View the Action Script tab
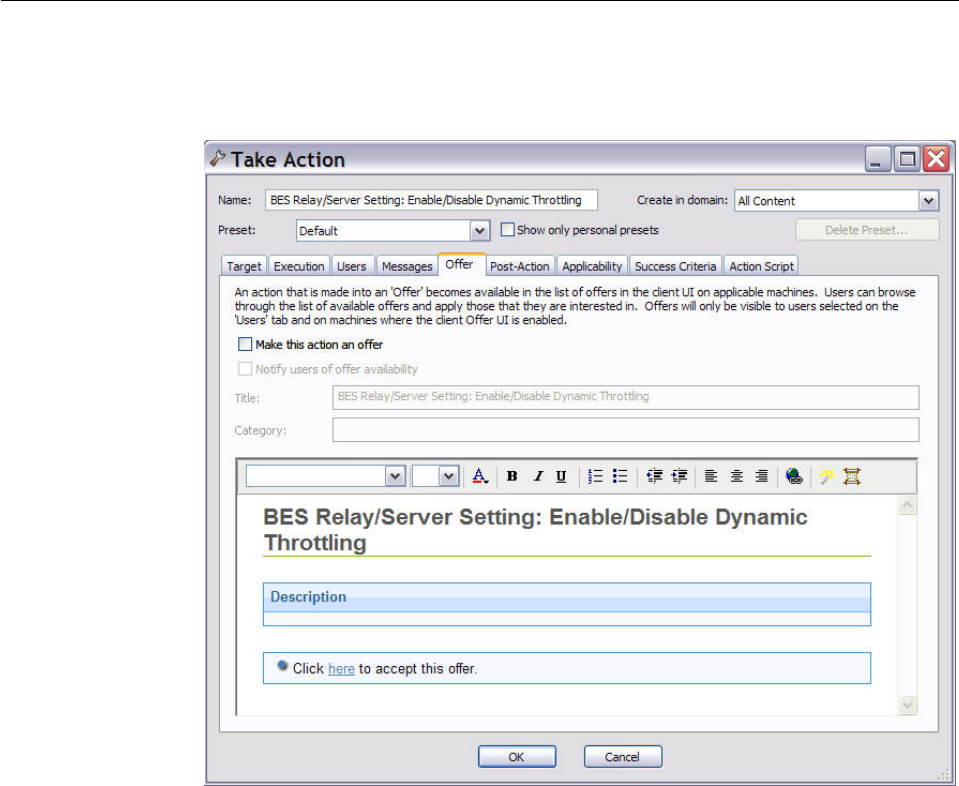 tap(761, 266)
